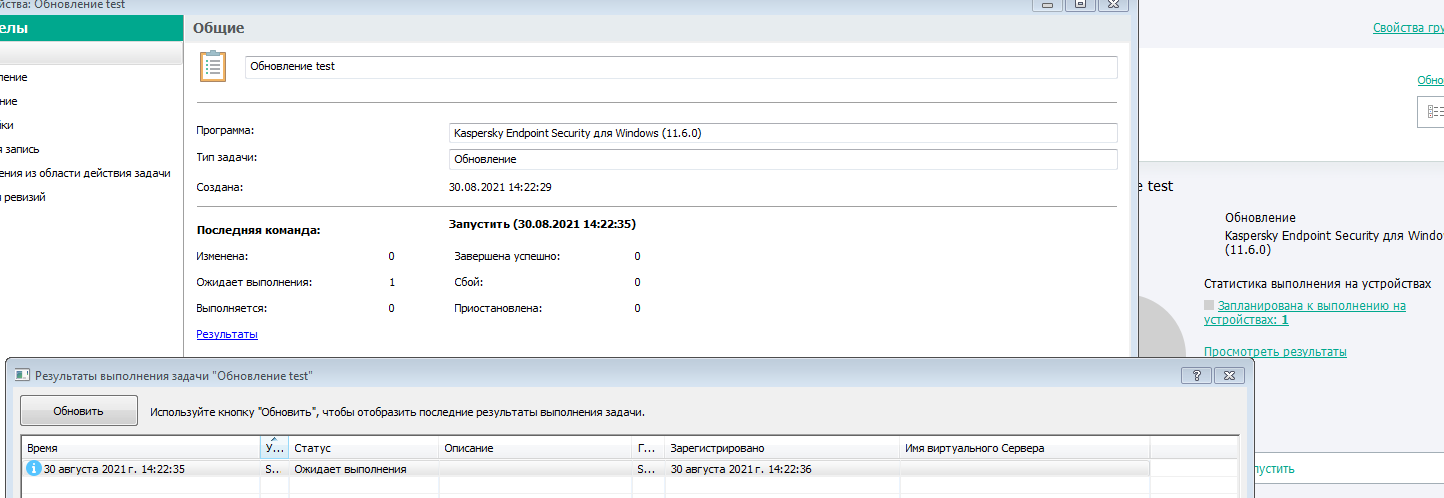The width and height of the screenshot is (1444, 498).
Task: Select the account (я запись) sidebar section
Action: point(20,149)
